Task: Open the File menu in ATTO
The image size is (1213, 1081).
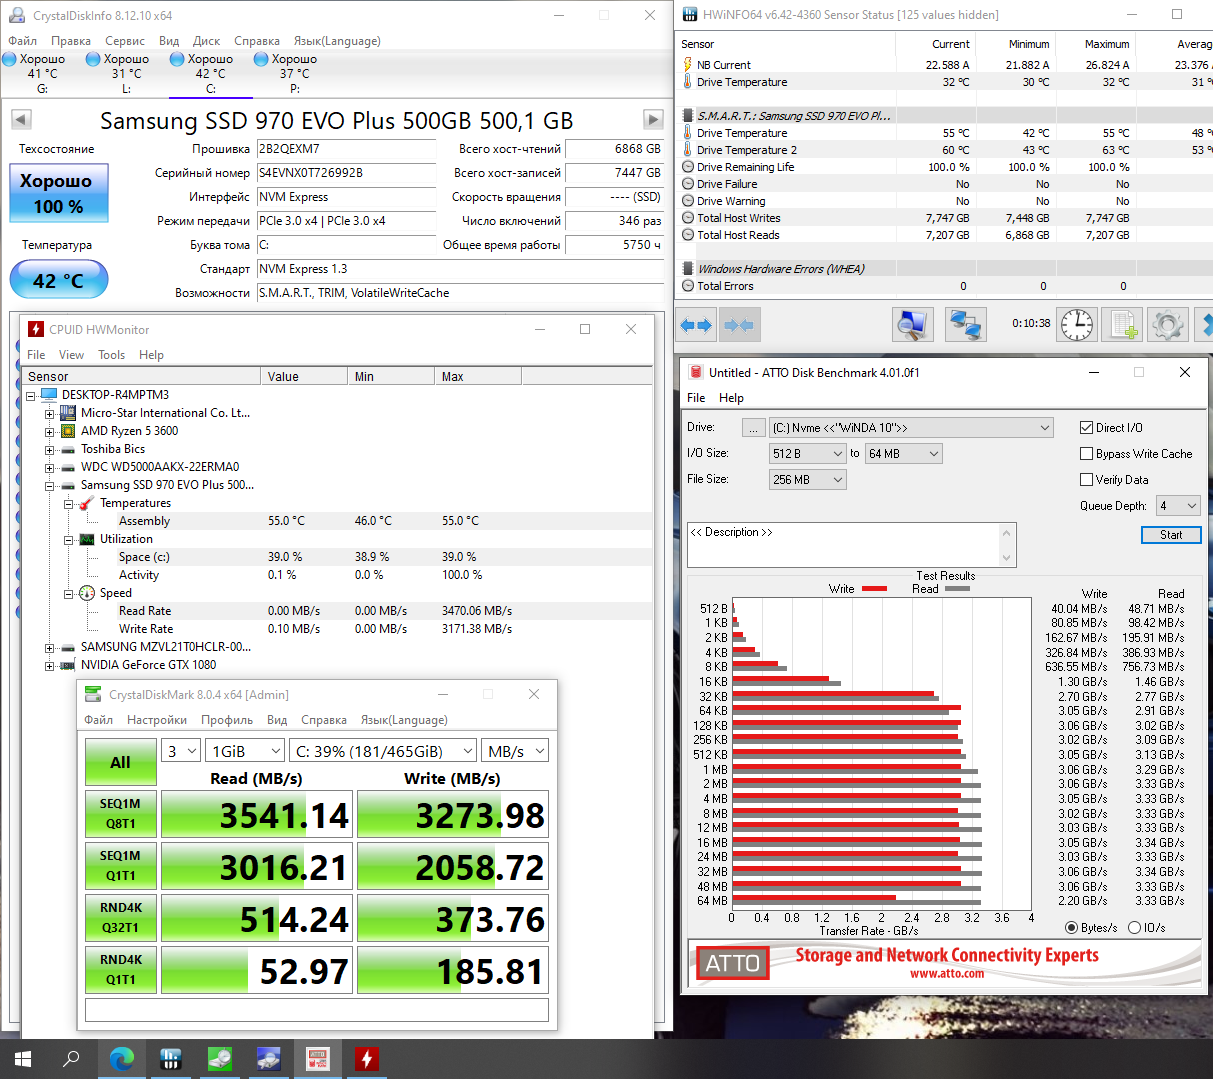Action: tap(696, 398)
